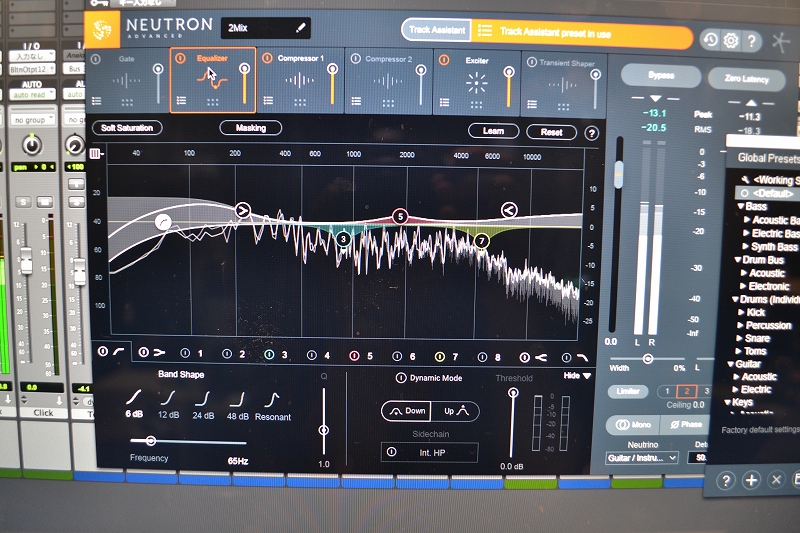Set Dynamic Mode direction to Up
The width and height of the screenshot is (800, 533).
456,411
